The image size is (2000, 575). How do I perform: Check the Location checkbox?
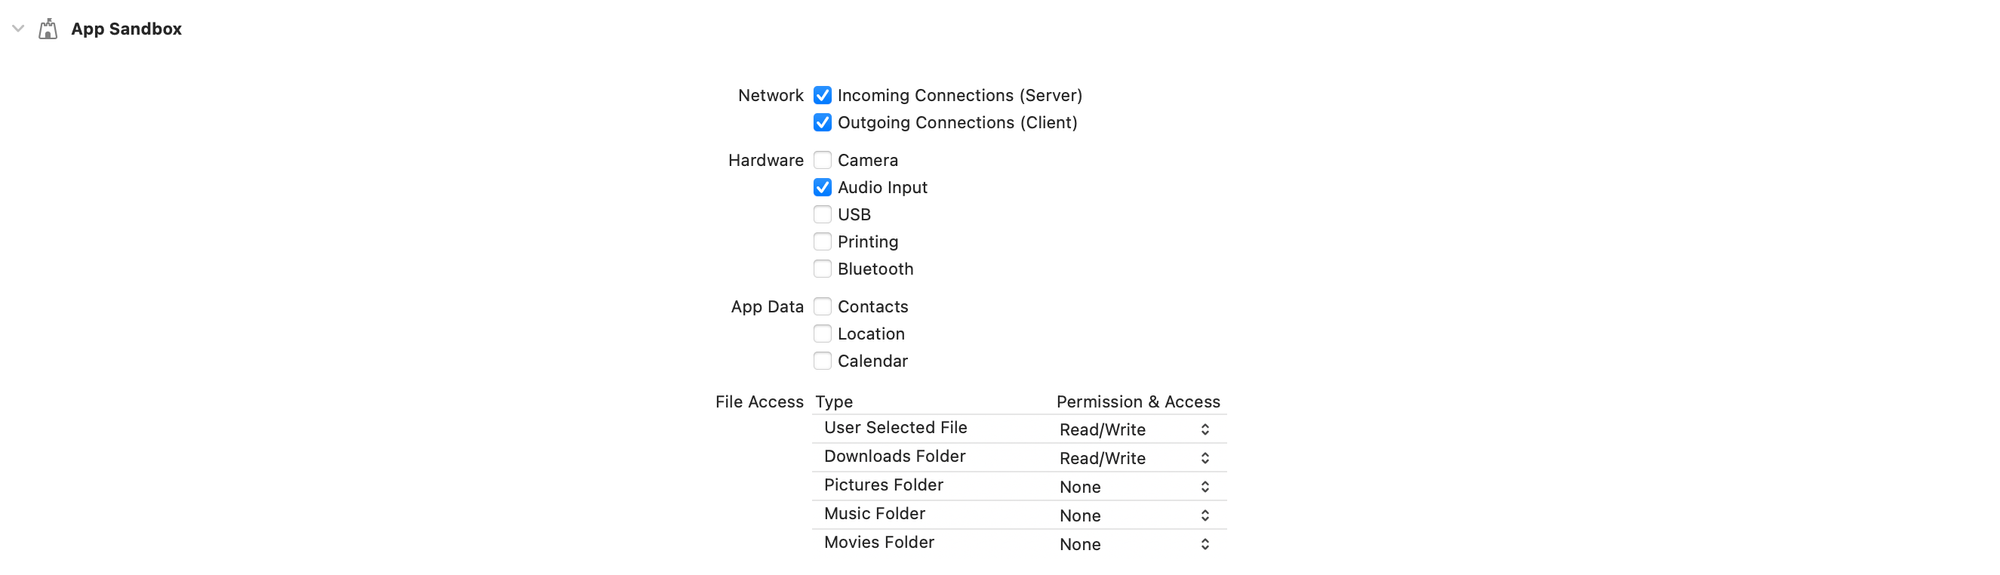coord(822,333)
